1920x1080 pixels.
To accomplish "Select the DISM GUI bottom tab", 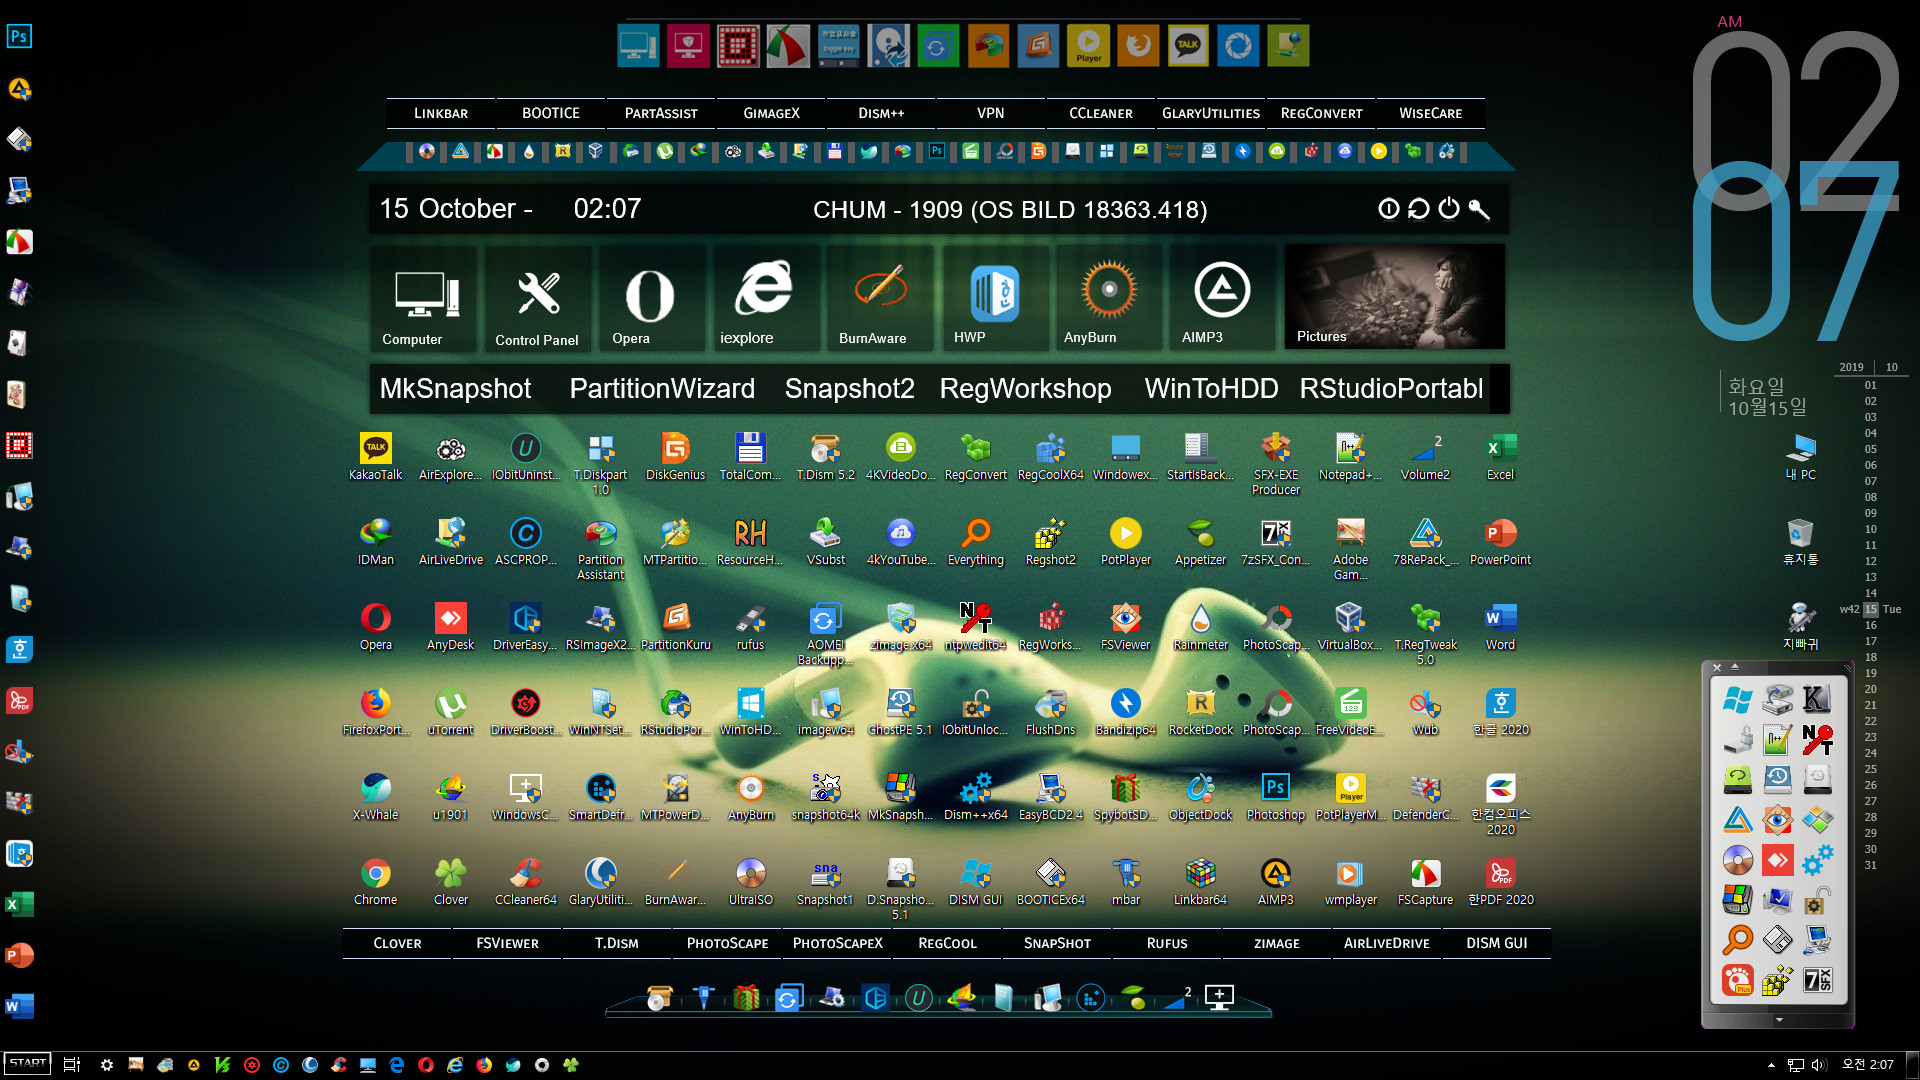I will click(x=1497, y=943).
